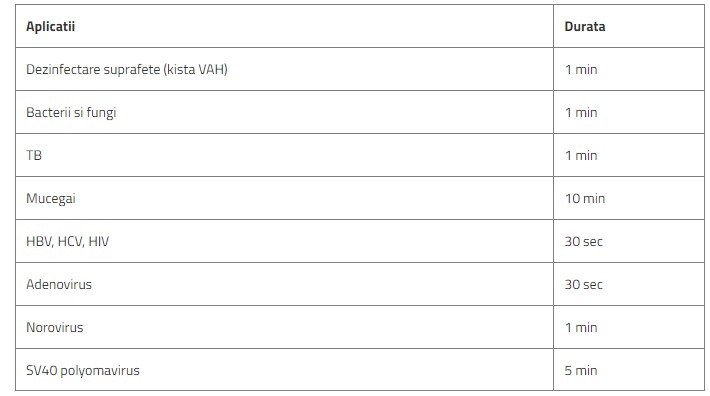Image resolution: width=710 pixels, height=396 pixels.
Task: Select the Adenovirus row label
Action: click(x=59, y=284)
